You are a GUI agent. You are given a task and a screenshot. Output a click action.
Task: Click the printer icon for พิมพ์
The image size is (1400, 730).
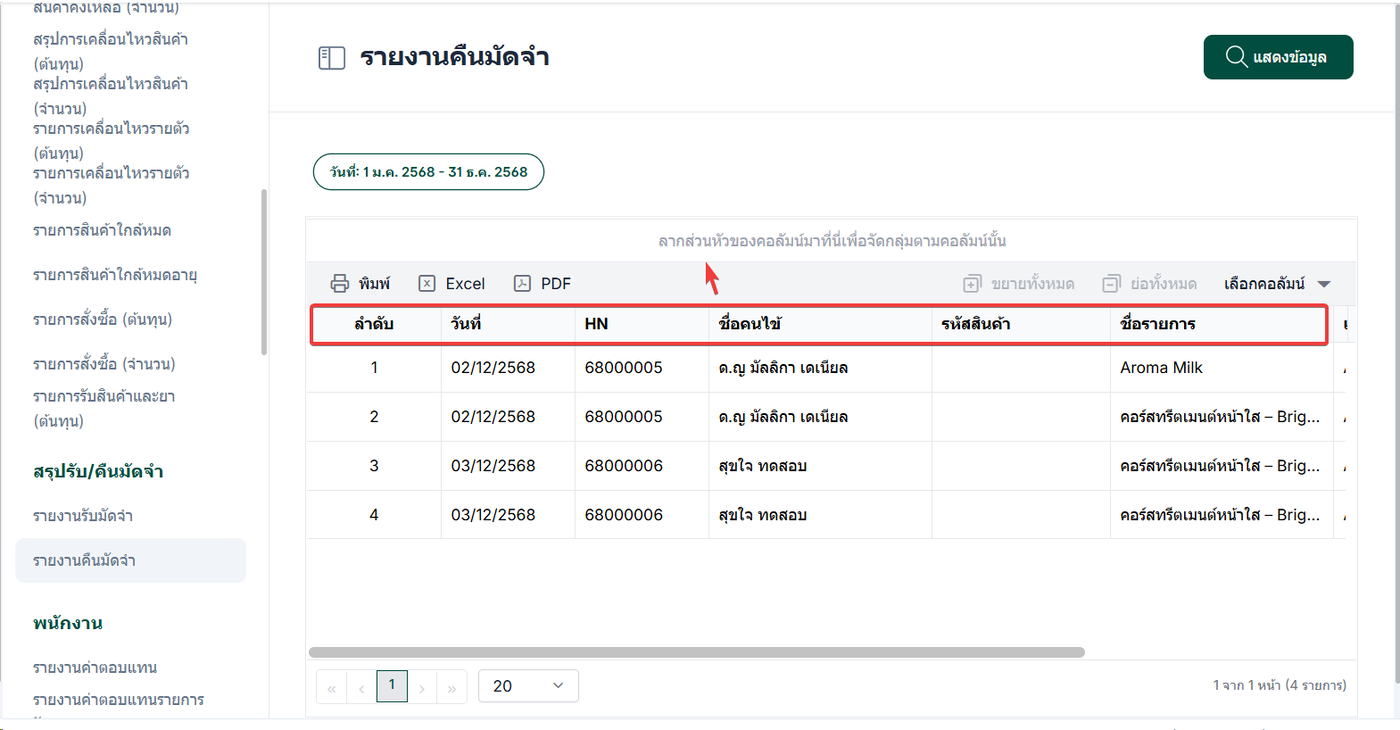340,284
